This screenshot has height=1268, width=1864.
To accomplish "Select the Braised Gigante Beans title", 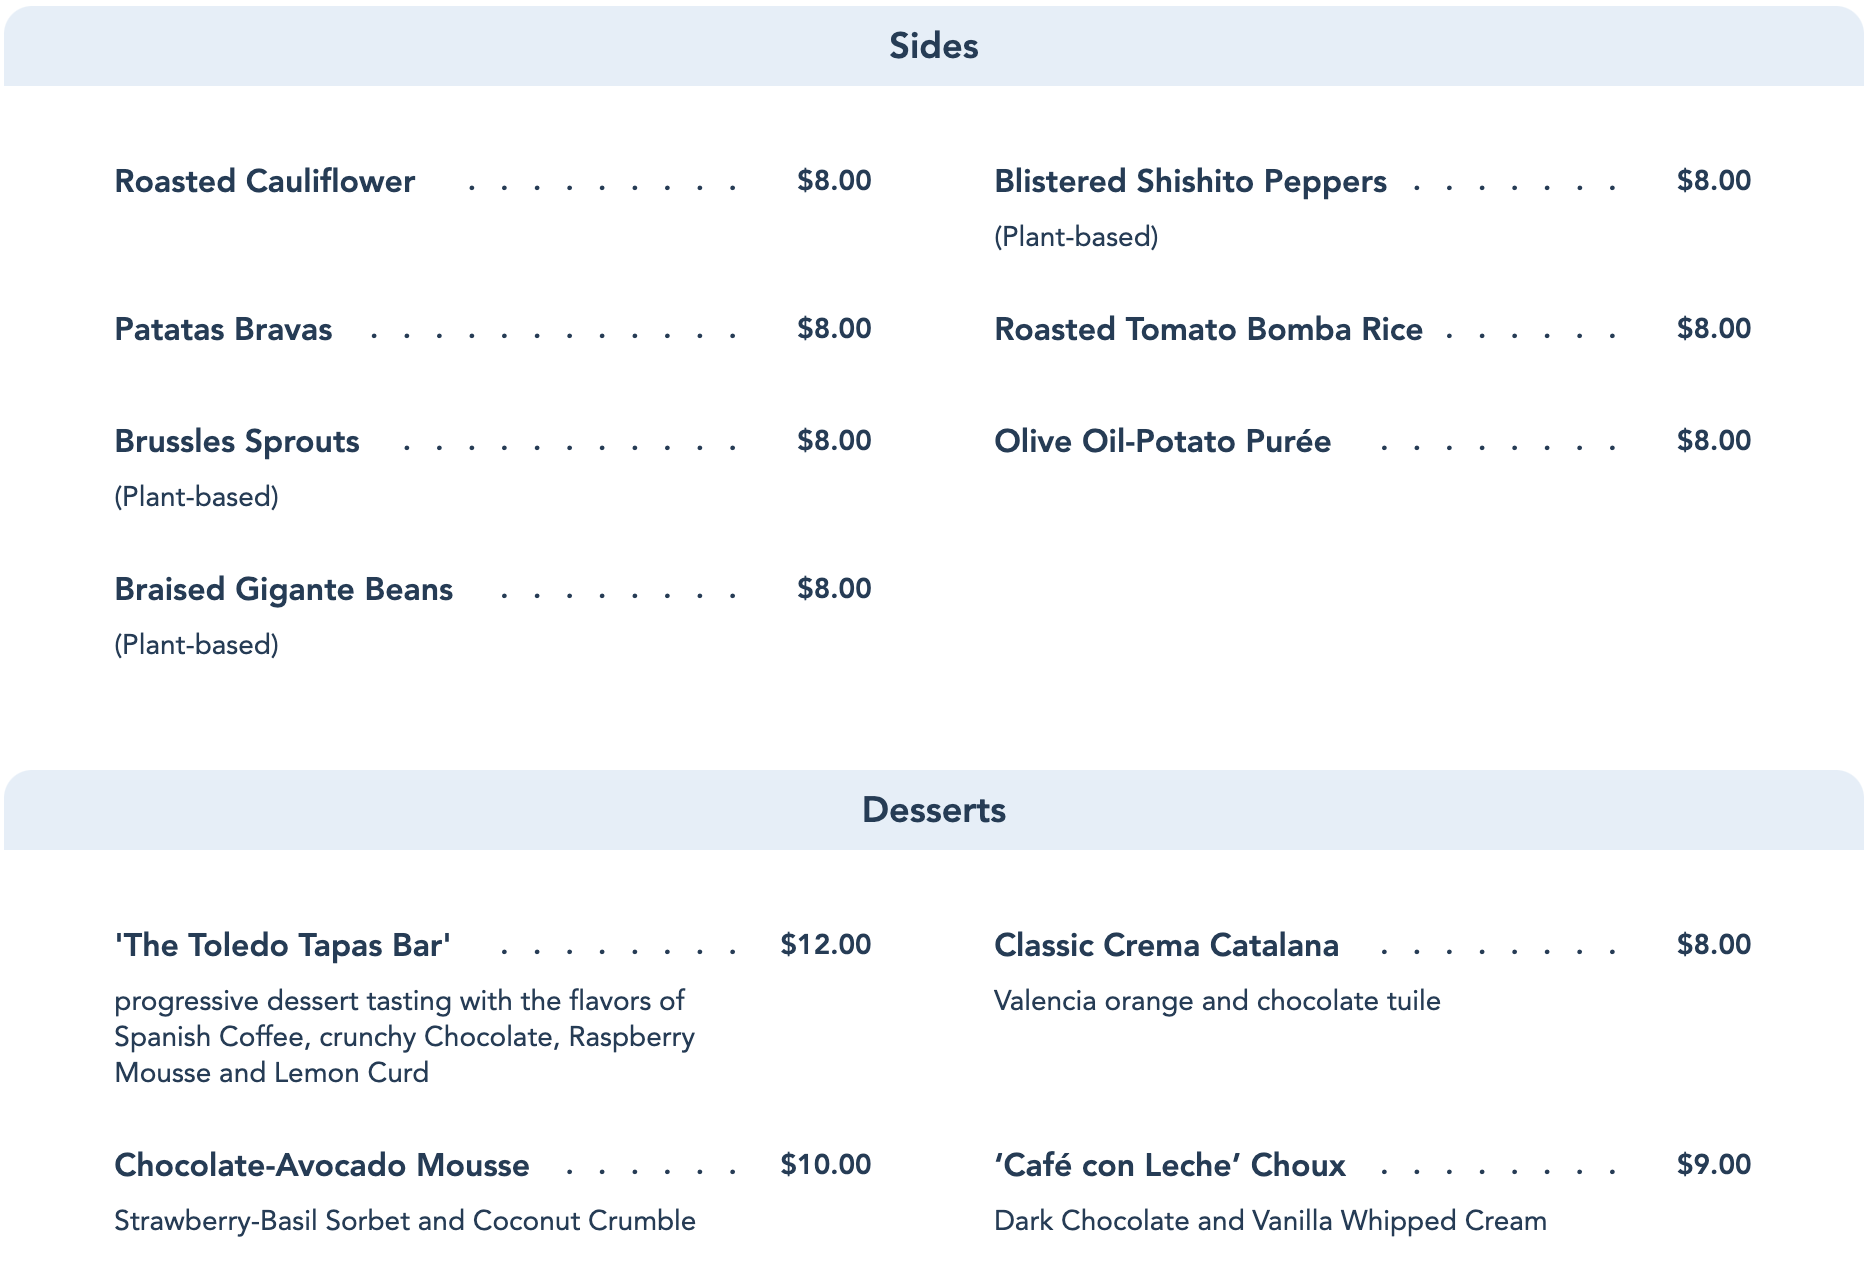I will (x=283, y=589).
